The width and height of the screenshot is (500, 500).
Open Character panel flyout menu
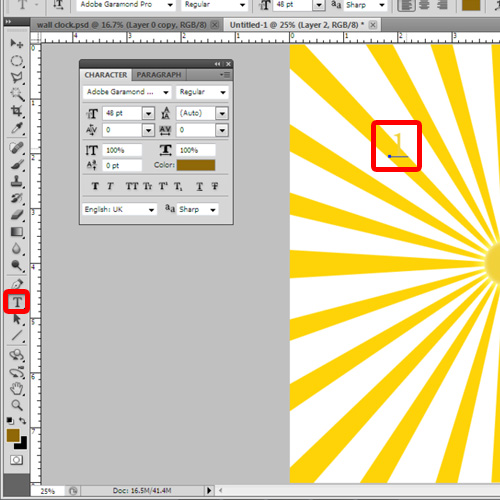coord(225,75)
